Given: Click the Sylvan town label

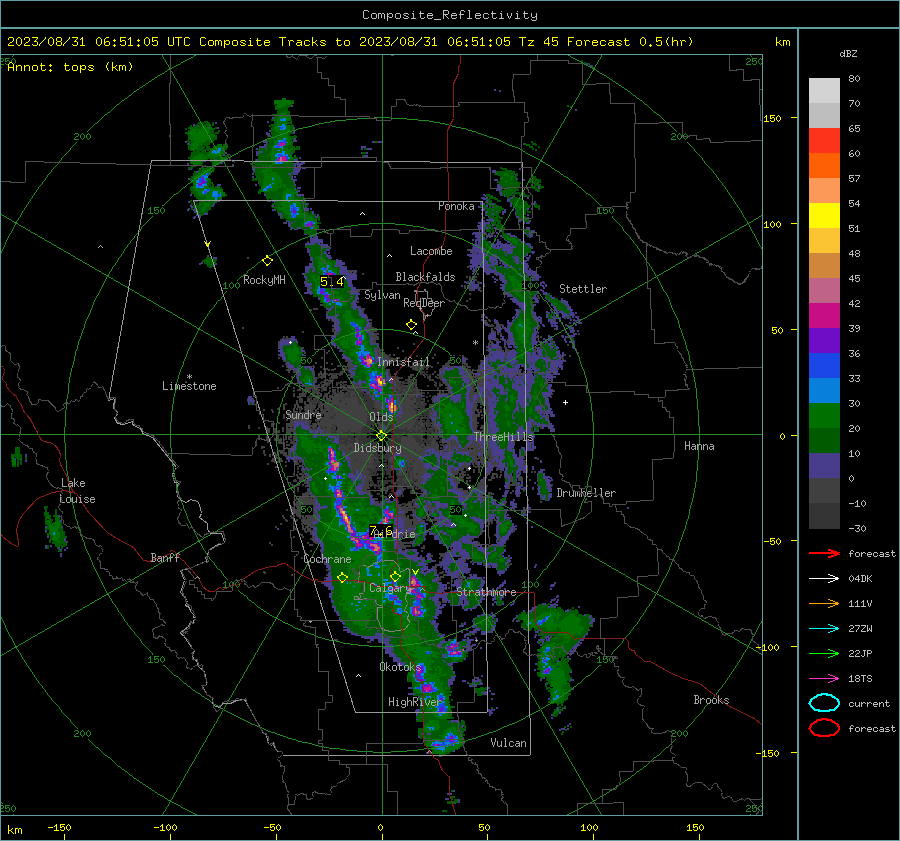Looking at the screenshot, I should [x=382, y=295].
